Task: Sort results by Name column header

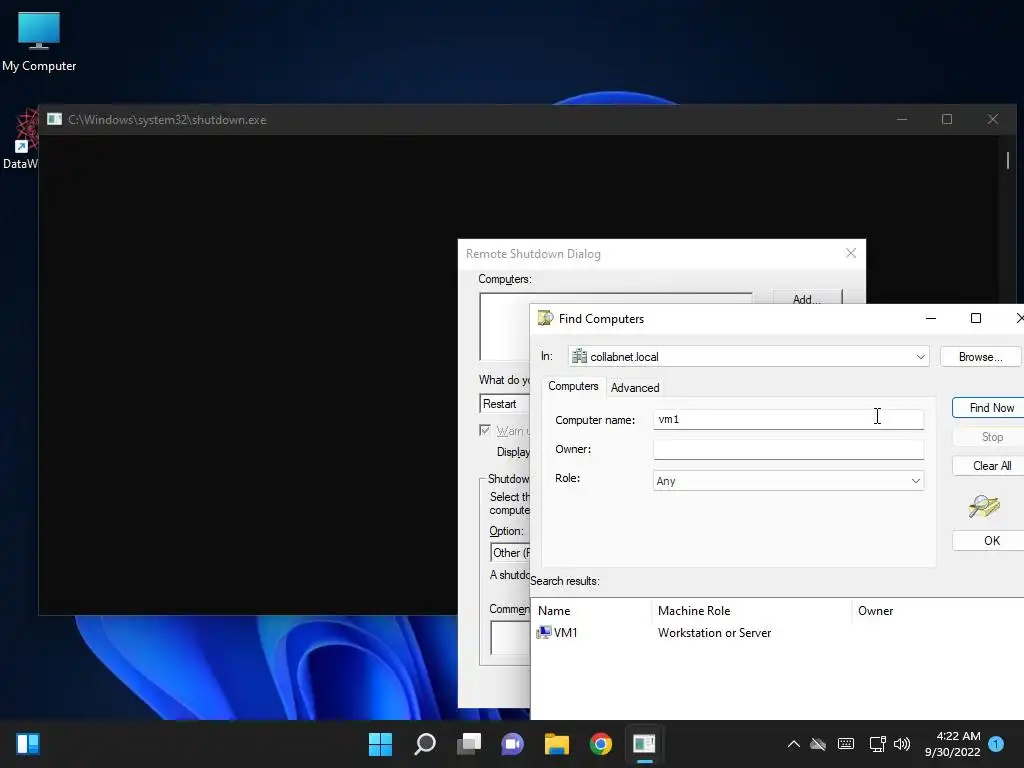Action: coord(592,611)
